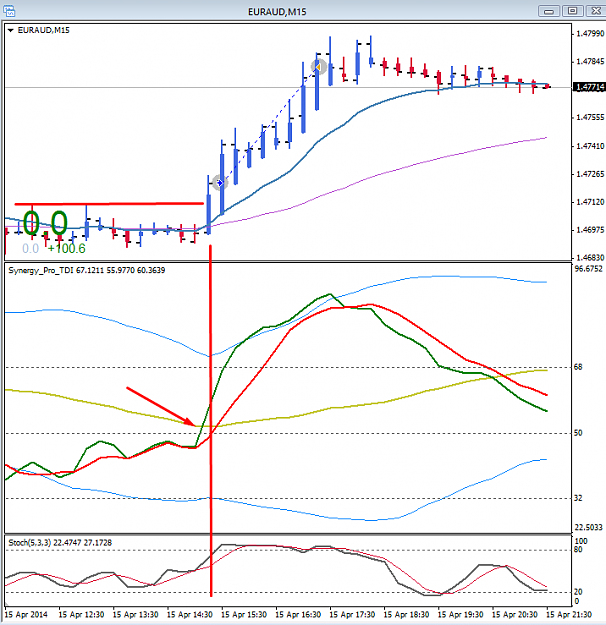Expand the EURAUD,M15 chart dropdown triangle
This screenshot has width=606, height=625.
point(10,30)
